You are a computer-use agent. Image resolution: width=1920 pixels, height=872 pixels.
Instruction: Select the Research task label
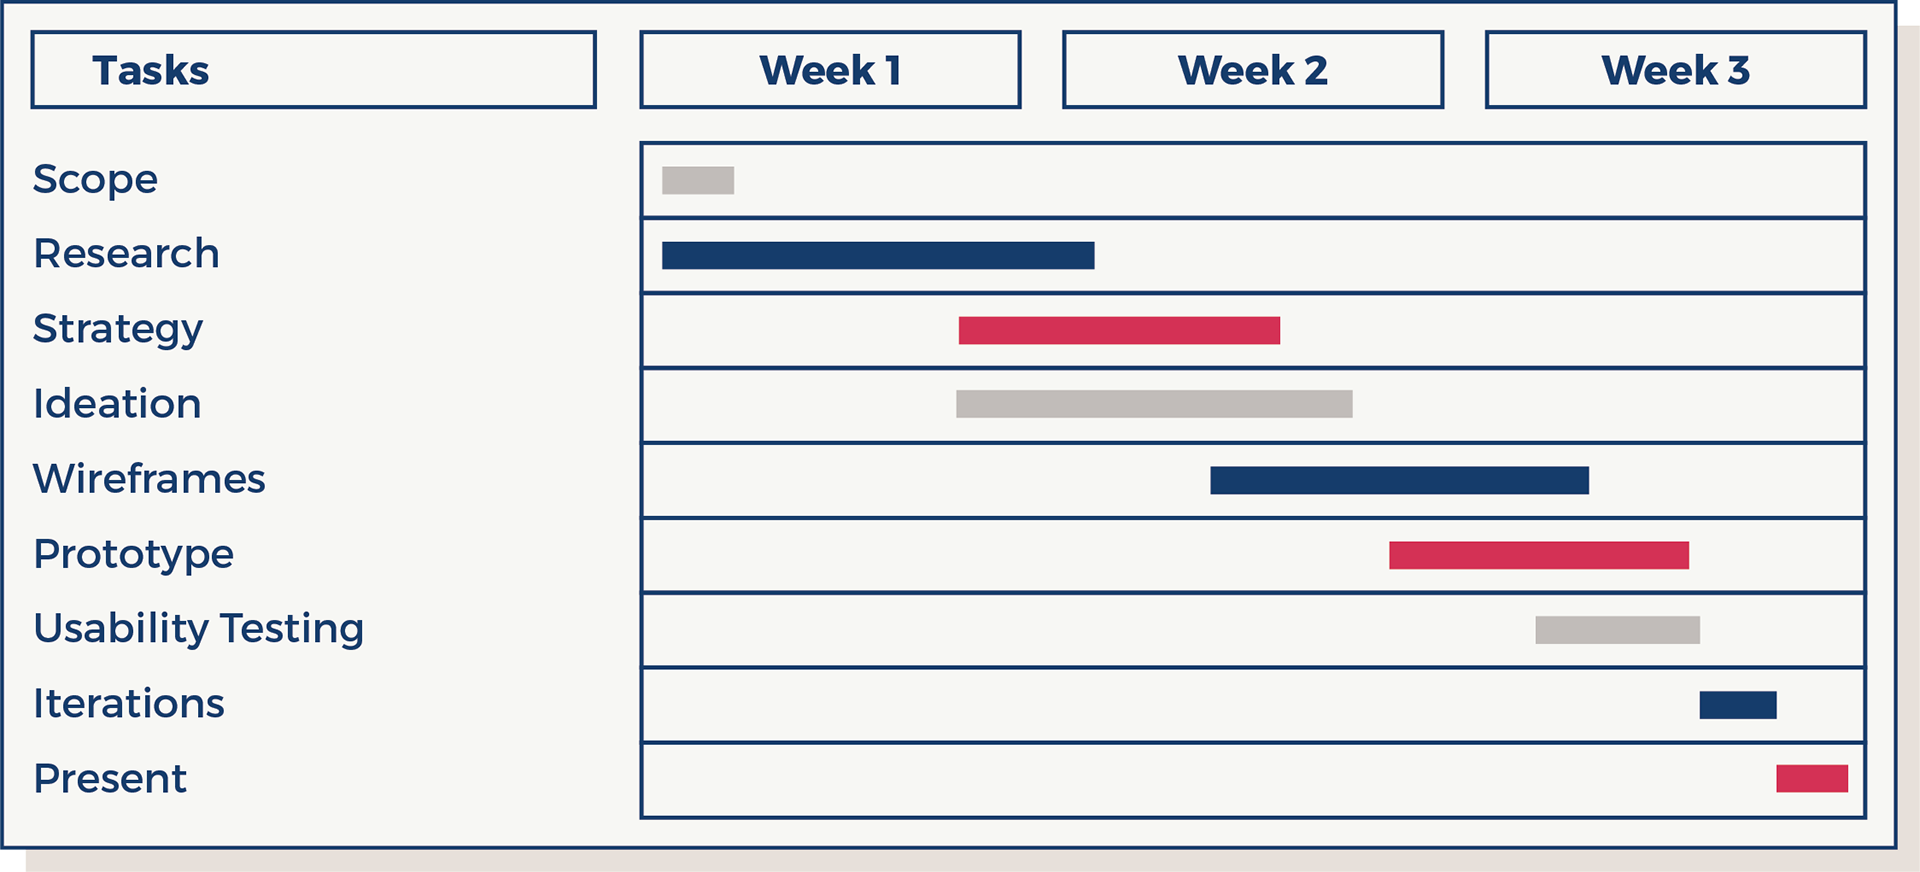coord(126,254)
